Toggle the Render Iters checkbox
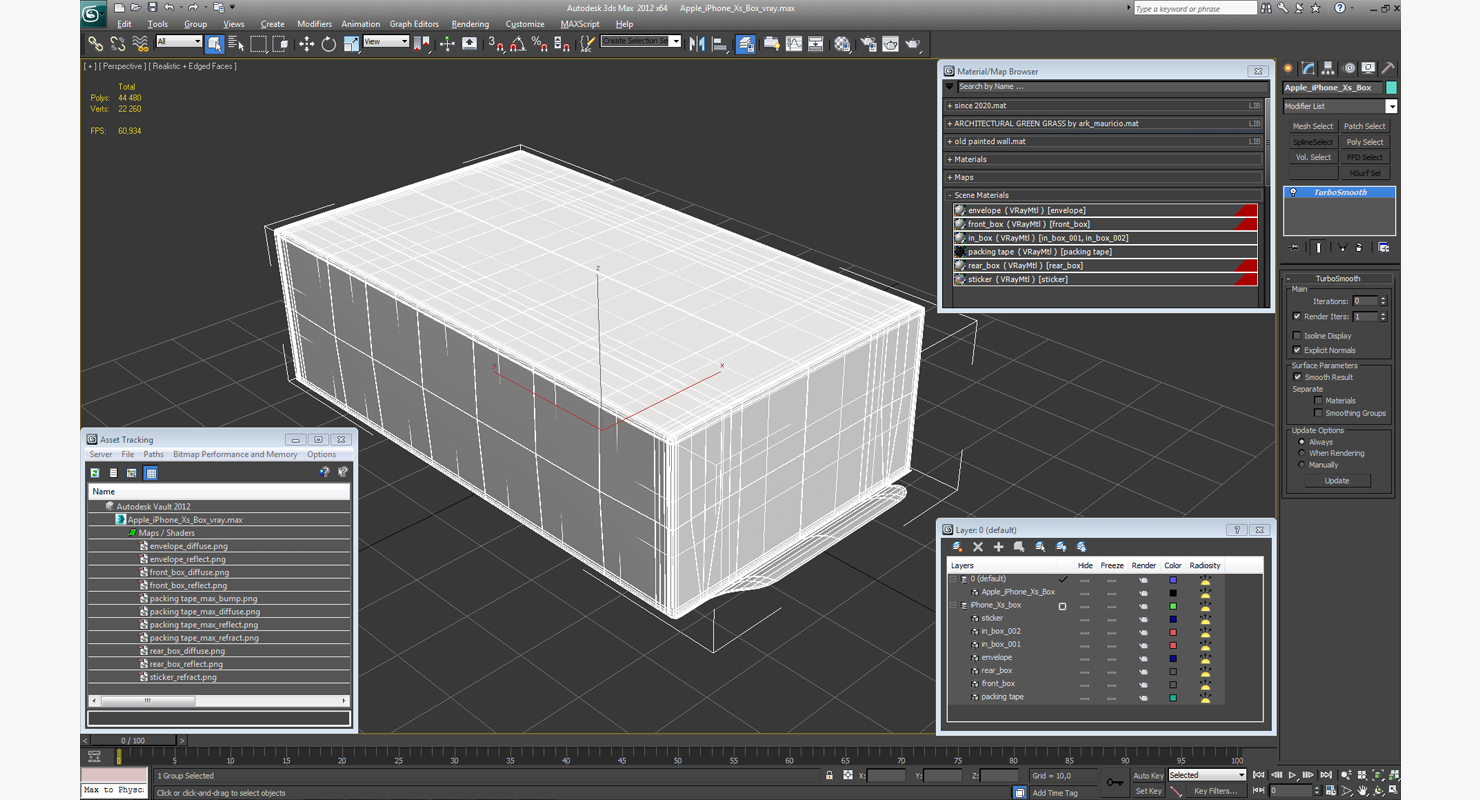This screenshot has height=800, width=1480. coord(1298,317)
